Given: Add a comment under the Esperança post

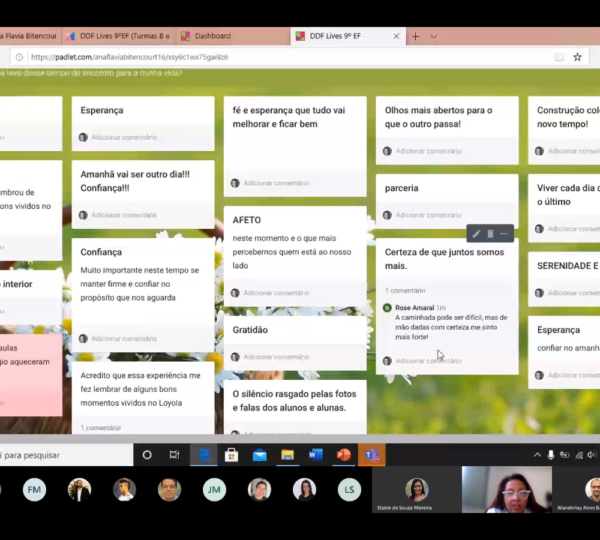Looking at the screenshot, I should pyautogui.click(x=125, y=137).
